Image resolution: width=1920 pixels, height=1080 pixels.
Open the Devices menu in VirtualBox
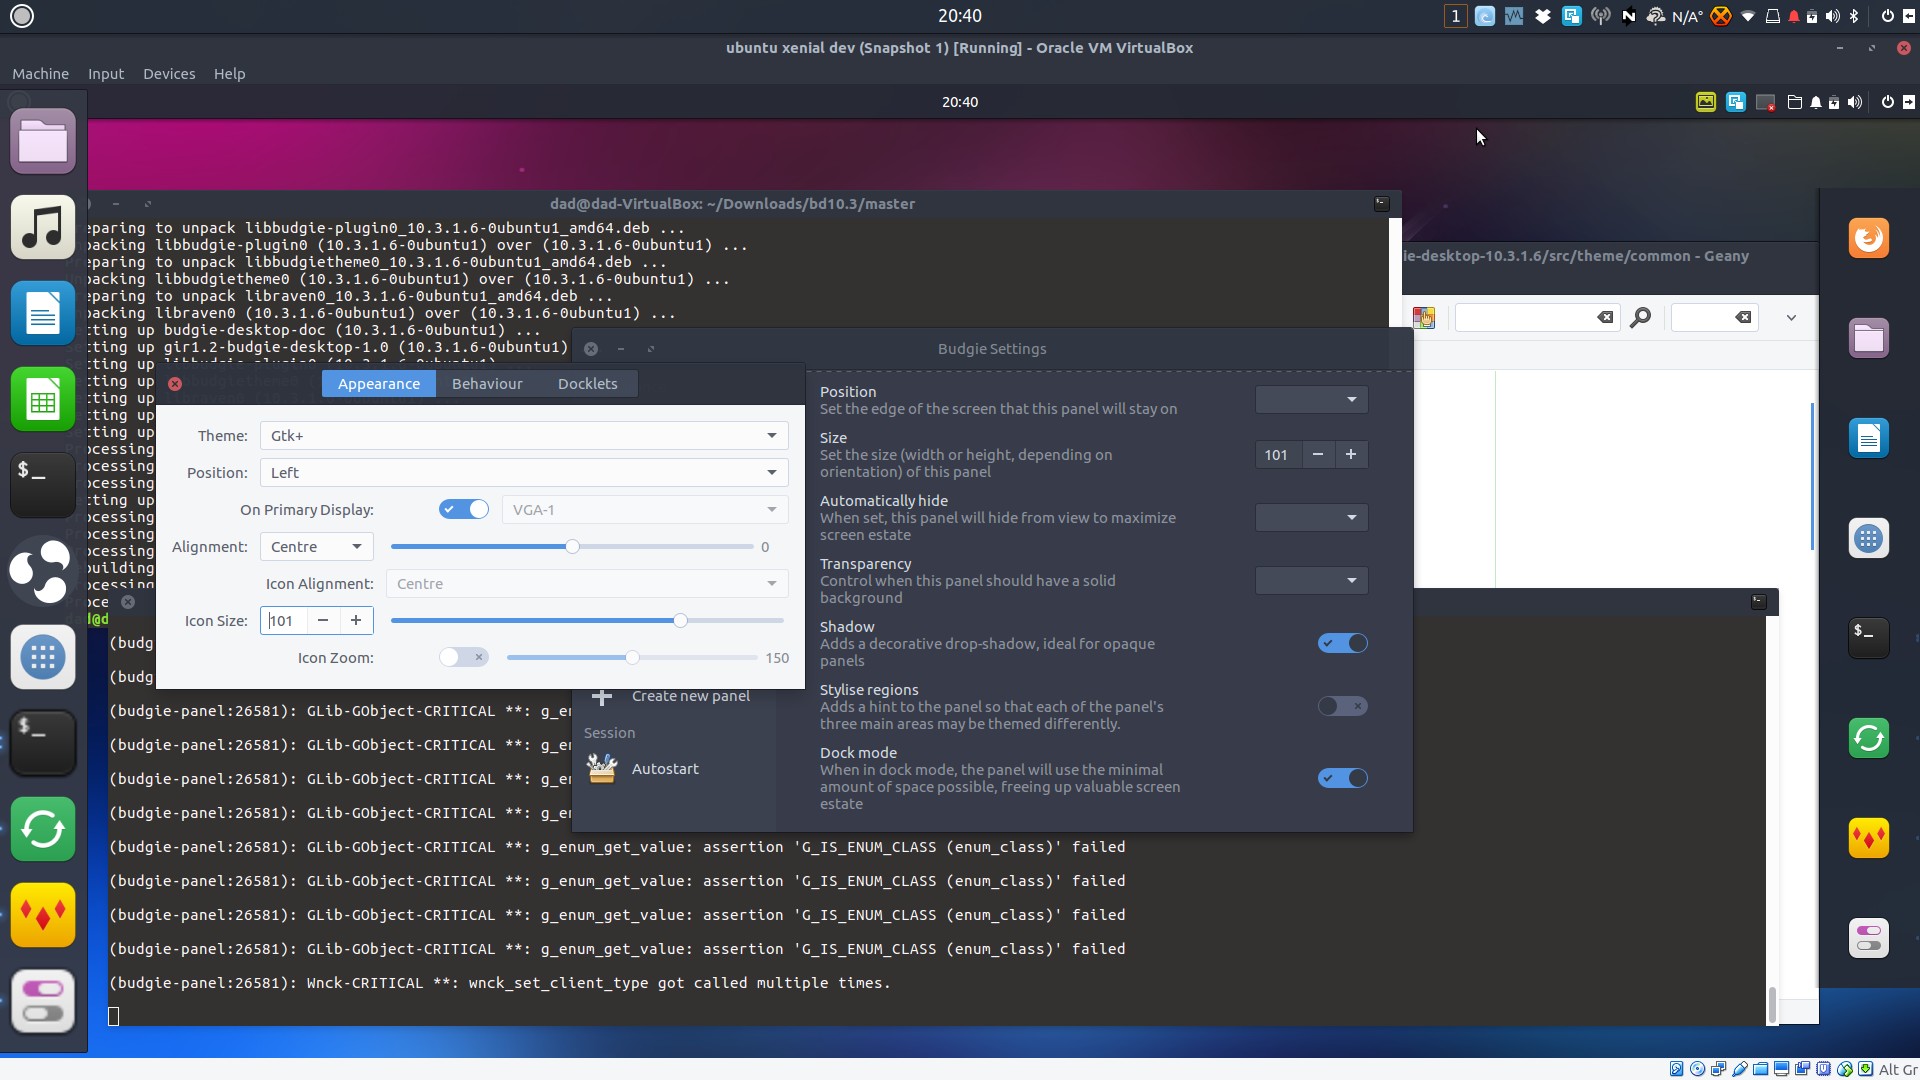point(169,74)
